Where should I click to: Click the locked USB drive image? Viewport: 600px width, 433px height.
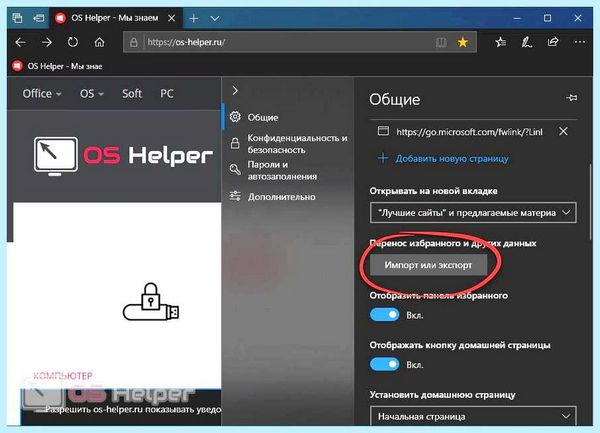coord(151,302)
